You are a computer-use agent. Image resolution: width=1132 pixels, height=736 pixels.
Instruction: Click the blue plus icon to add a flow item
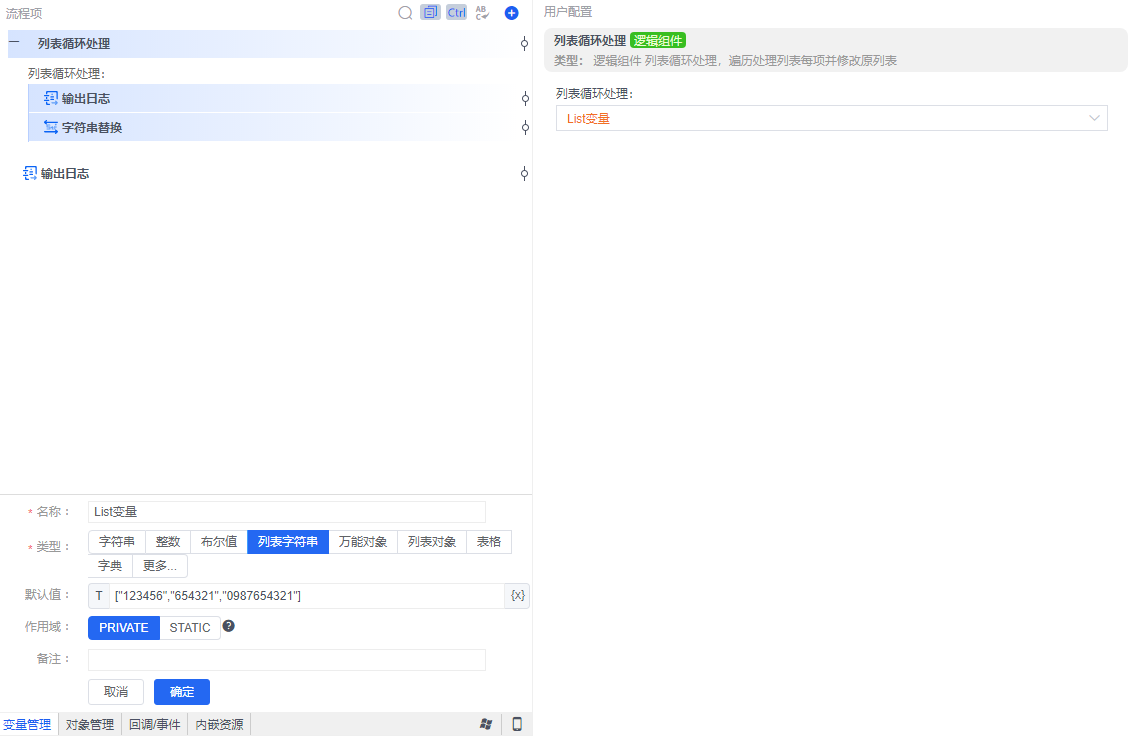click(511, 12)
